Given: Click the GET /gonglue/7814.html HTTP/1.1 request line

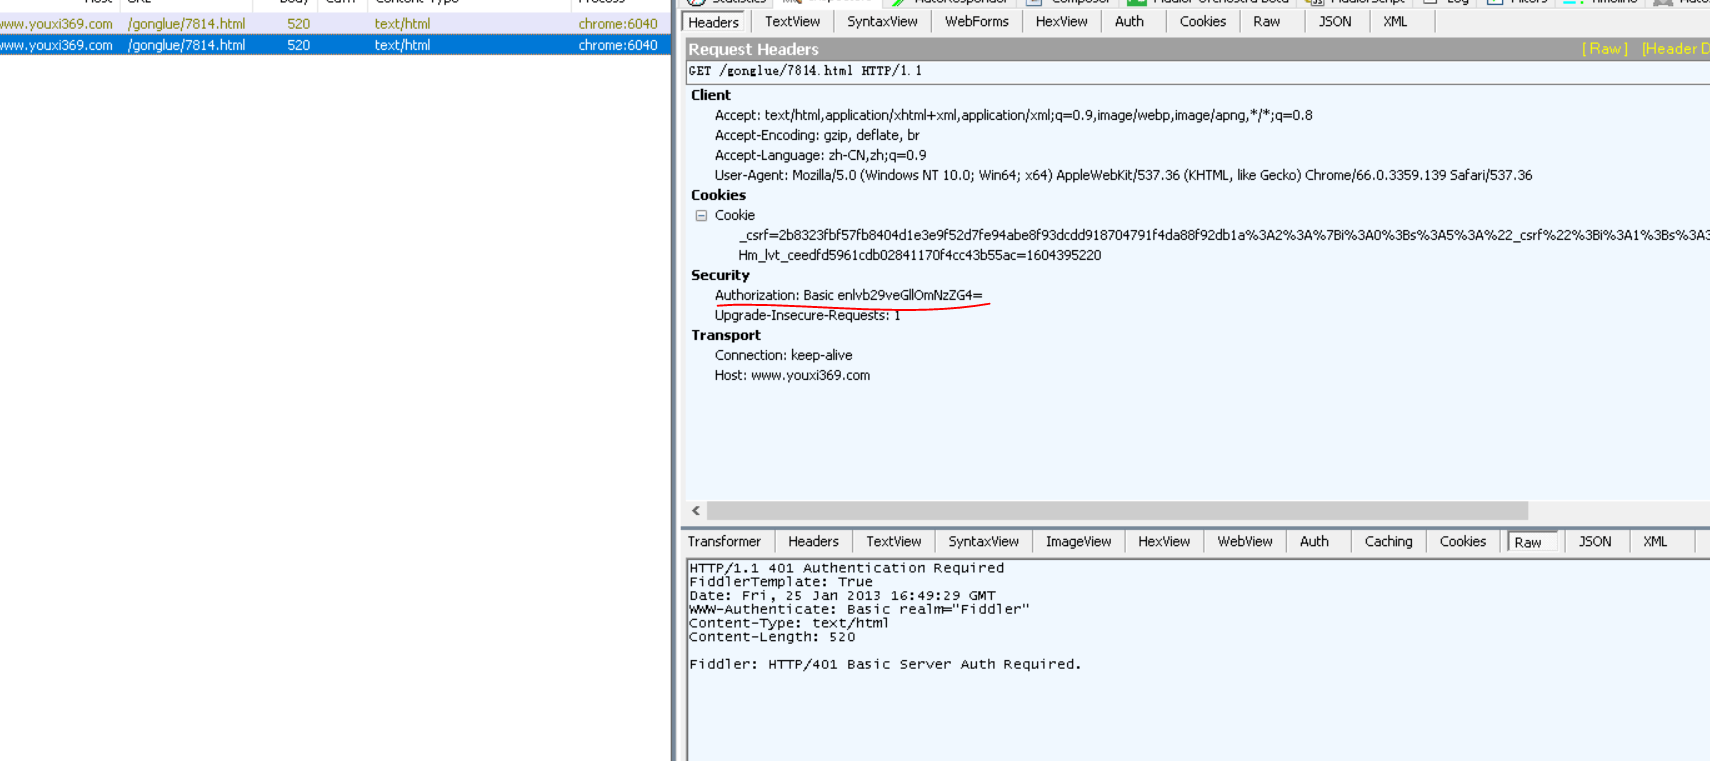Looking at the screenshot, I should 805,71.
